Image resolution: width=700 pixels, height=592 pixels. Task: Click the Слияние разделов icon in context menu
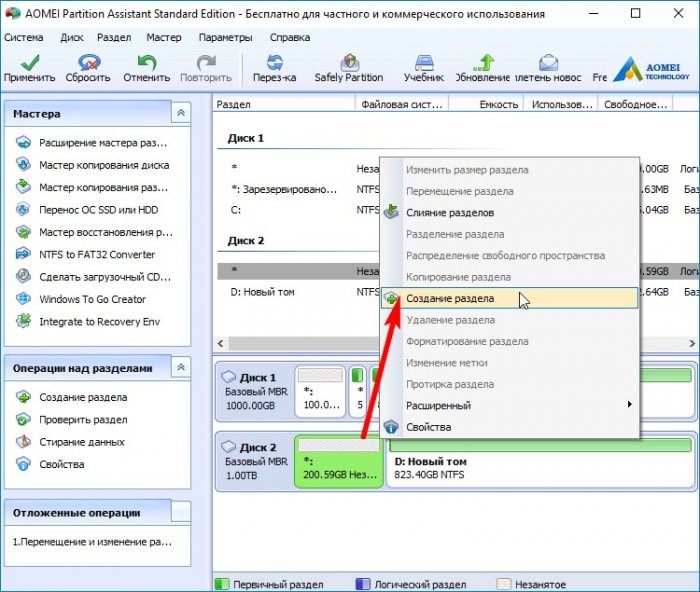tap(392, 212)
